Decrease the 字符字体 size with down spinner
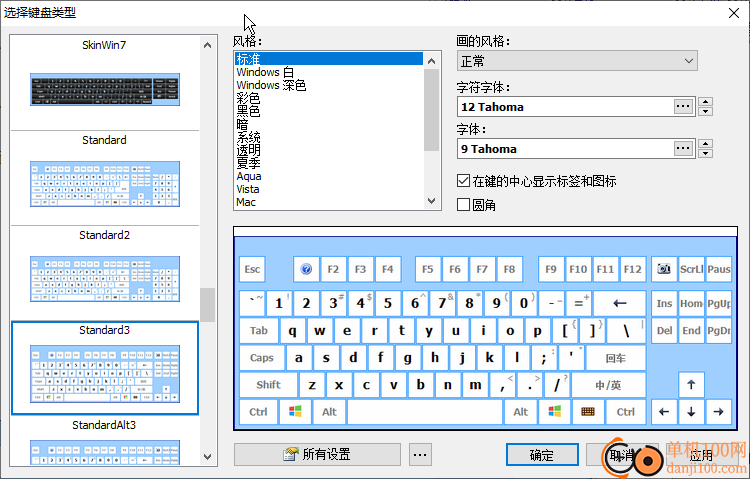The image size is (750, 479). (706, 111)
